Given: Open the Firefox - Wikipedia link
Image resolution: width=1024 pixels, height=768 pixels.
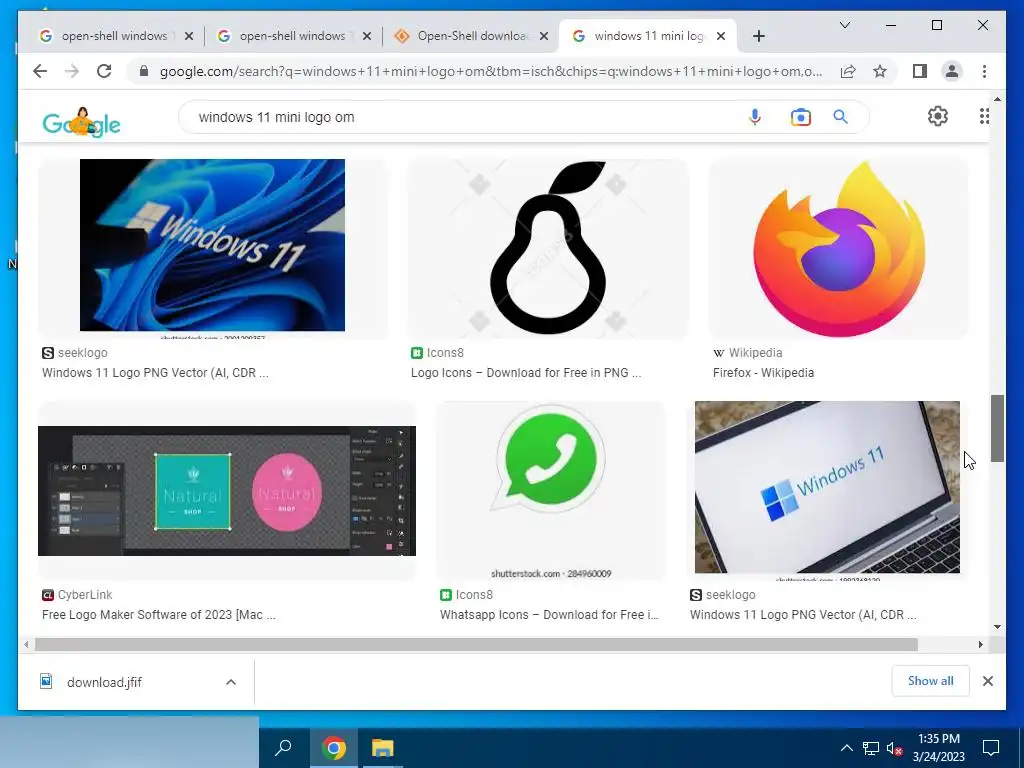Looking at the screenshot, I should [763, 373].
